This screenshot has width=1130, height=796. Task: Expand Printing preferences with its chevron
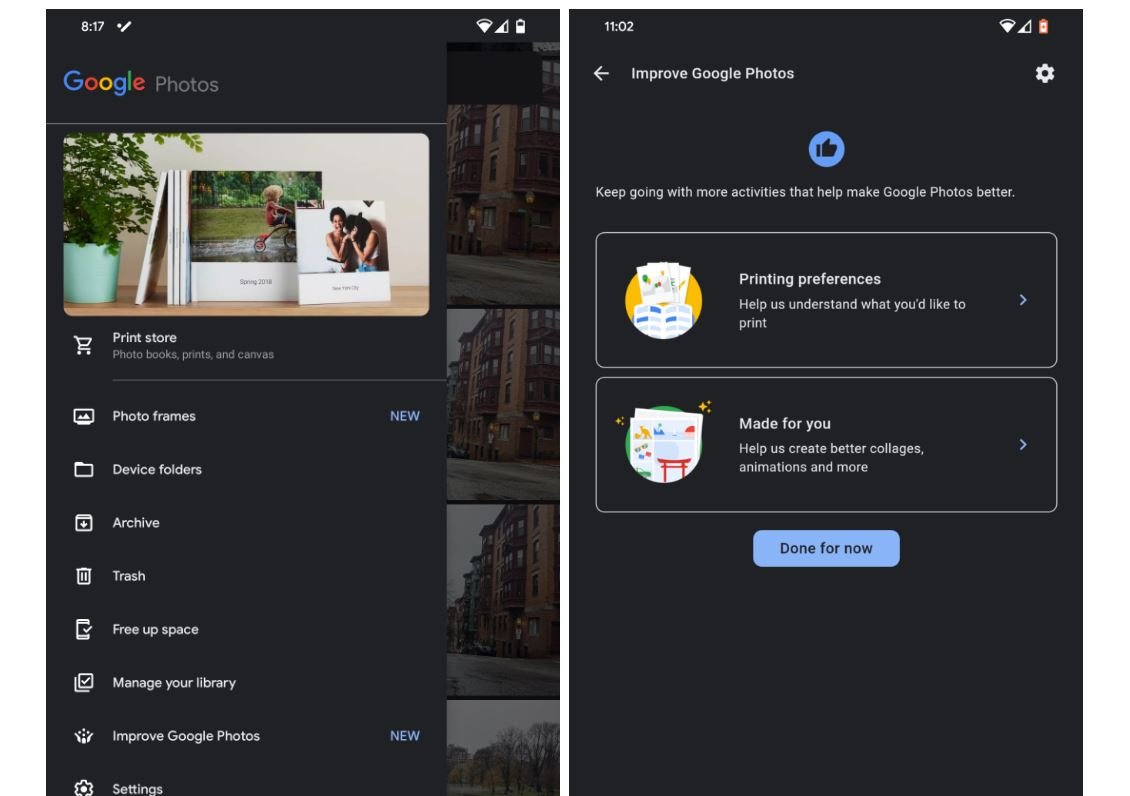(x=1022, y=300)
